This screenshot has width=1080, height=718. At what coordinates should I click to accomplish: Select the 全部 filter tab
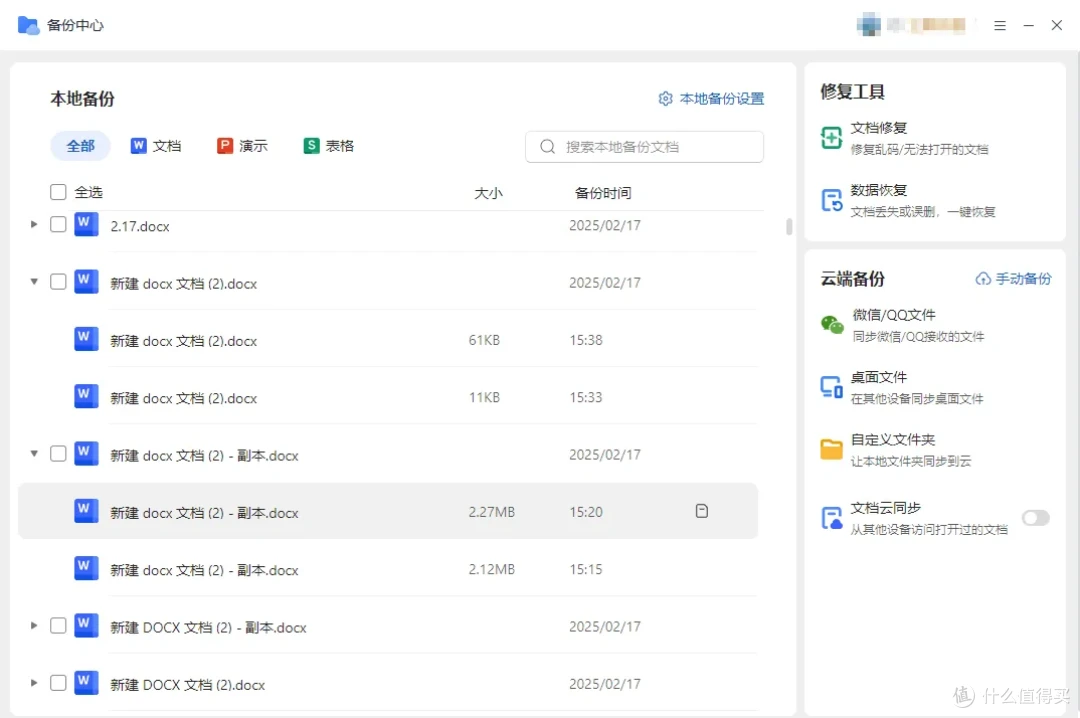pos(81,146)
